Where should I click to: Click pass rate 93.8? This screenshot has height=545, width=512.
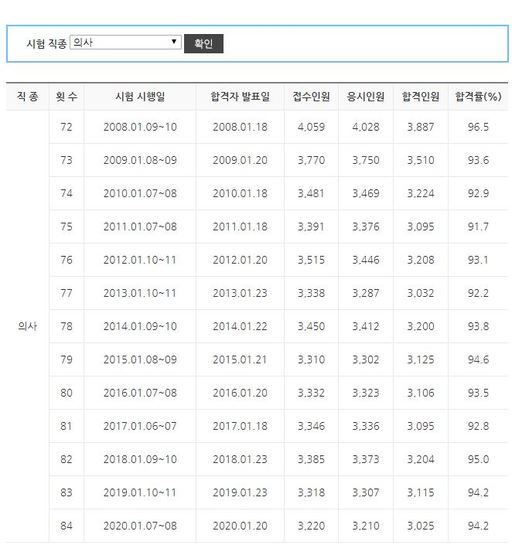pos(478,326)
